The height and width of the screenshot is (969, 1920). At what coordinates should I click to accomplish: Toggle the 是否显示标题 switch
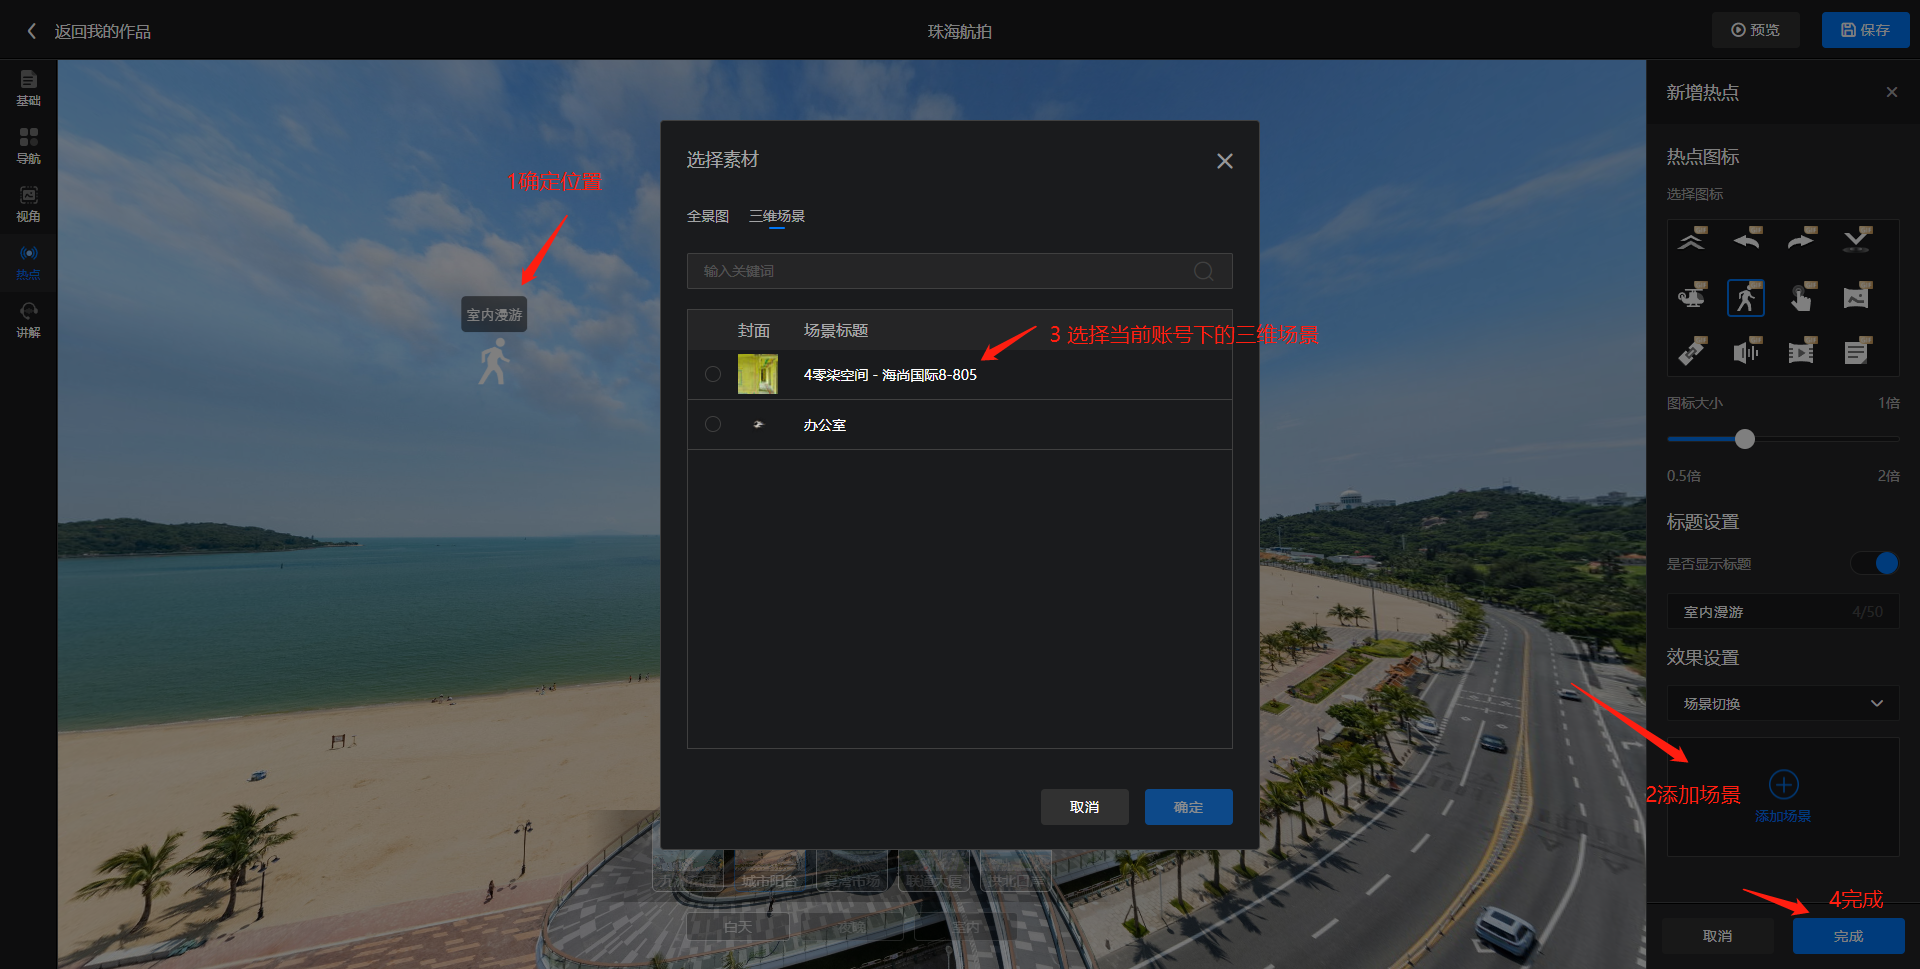[1874, 563]
